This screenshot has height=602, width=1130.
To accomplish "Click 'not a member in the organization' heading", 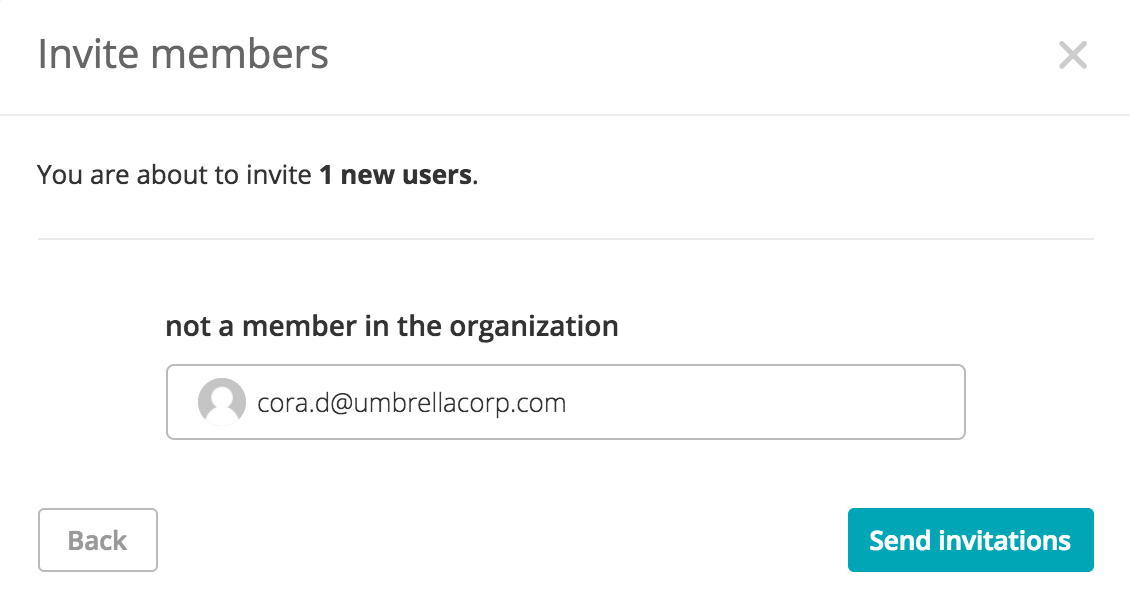I will [x=392, y=327].
